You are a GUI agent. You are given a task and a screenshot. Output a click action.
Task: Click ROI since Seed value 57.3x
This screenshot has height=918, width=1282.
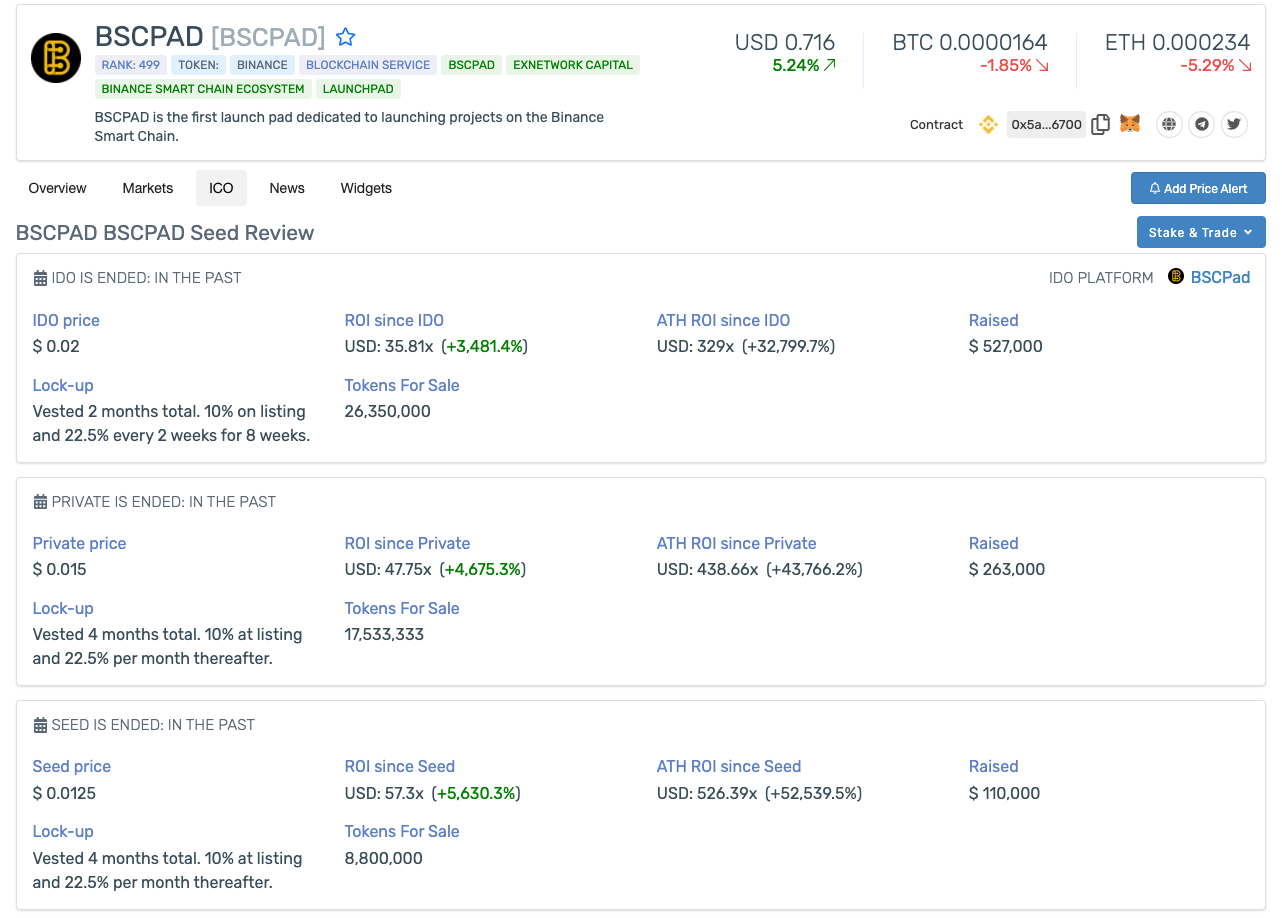[433, 793]
